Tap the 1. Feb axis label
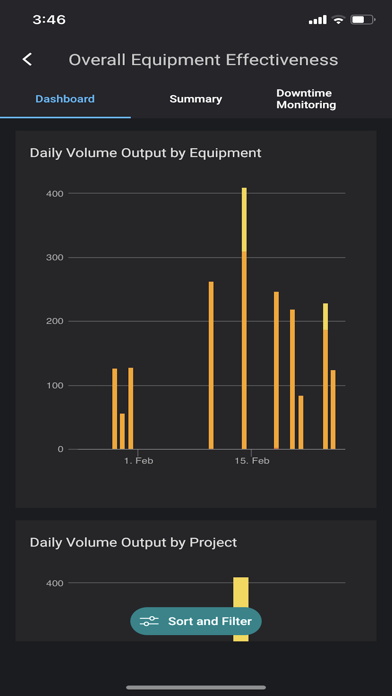 pos(139,461)
